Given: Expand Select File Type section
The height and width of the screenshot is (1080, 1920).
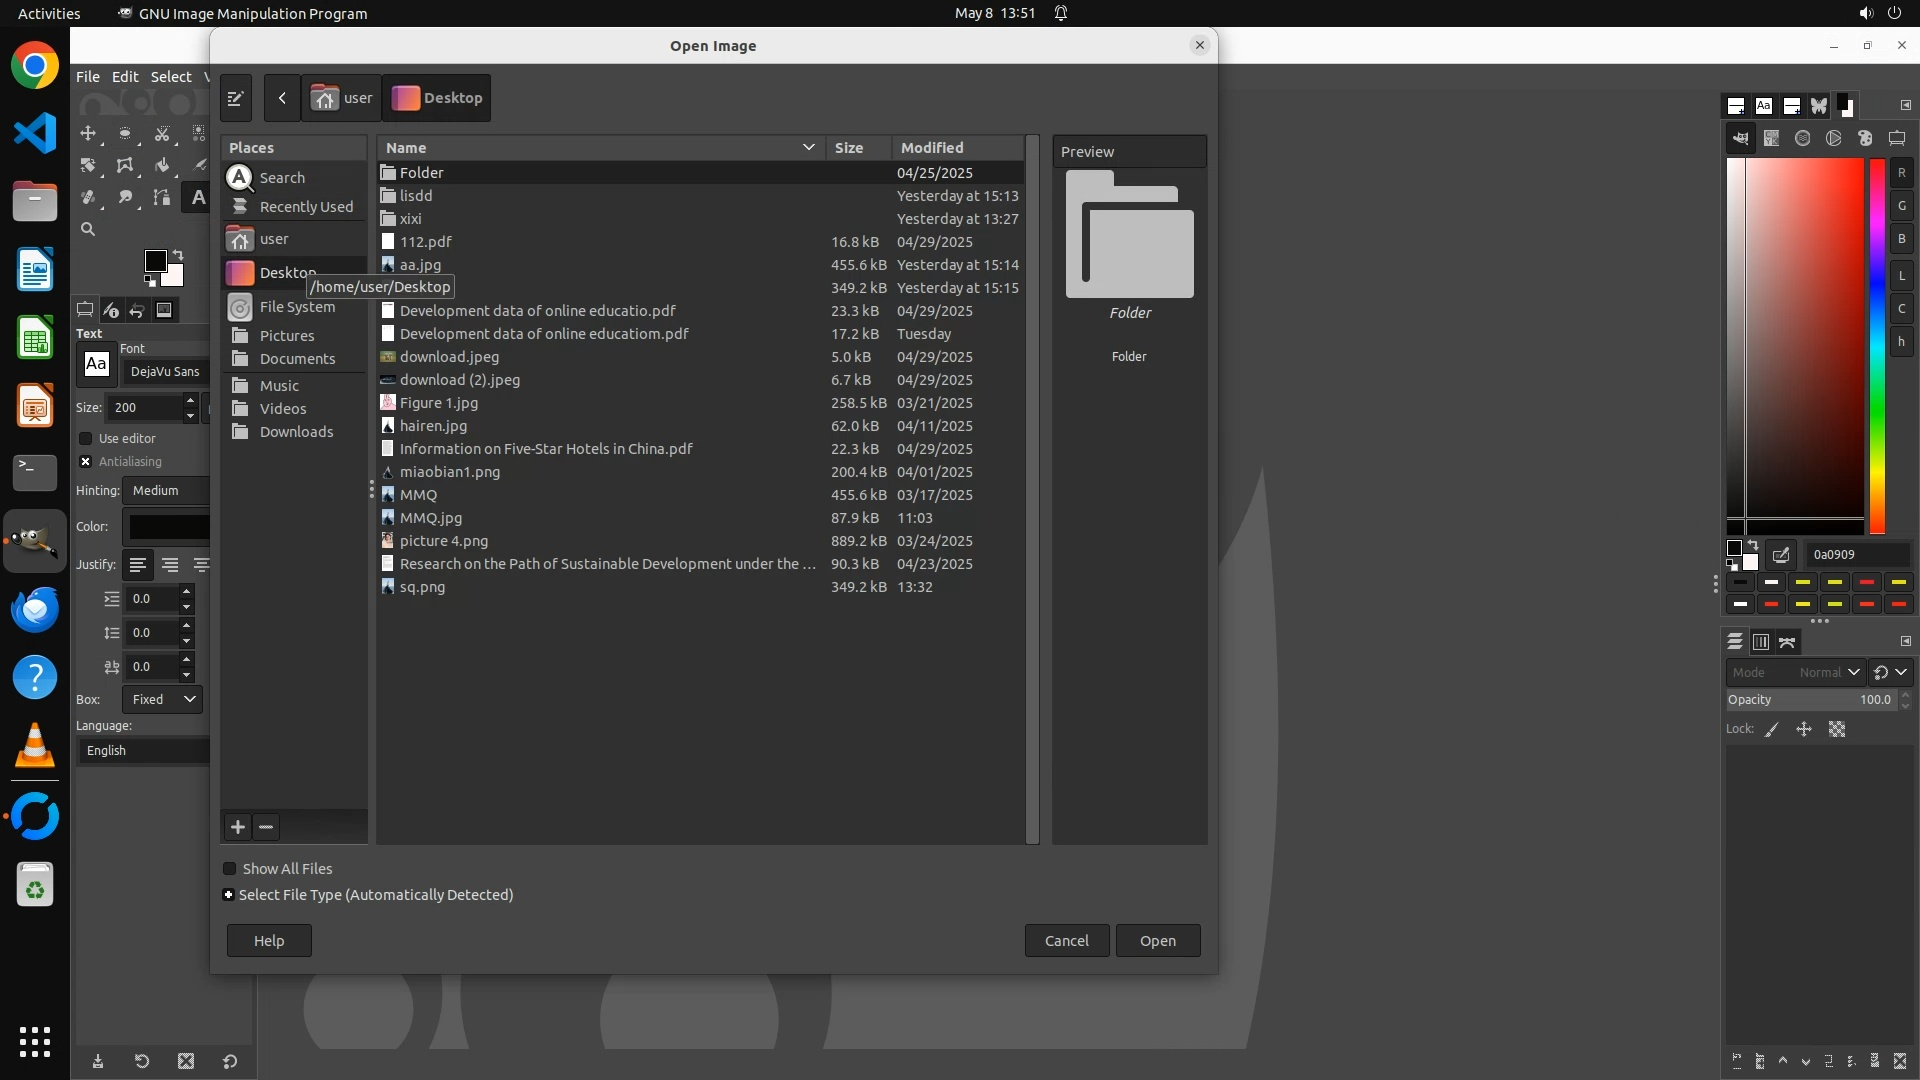Looking at the screenshot, I should 229,895.
